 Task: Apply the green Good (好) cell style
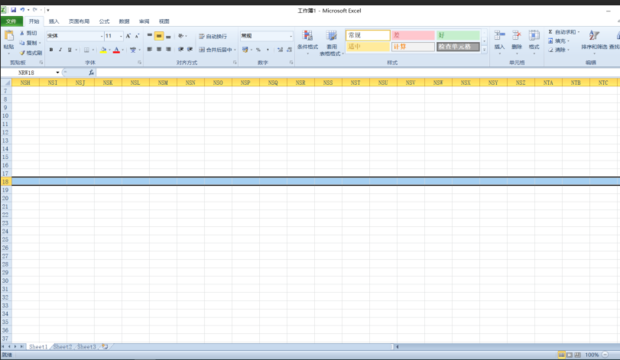(458, 35)
